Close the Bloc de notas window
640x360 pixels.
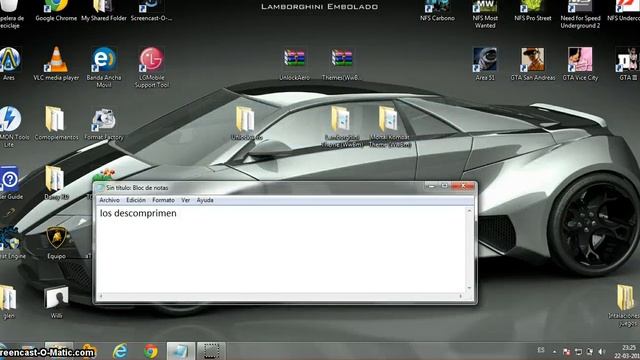[x=463, y=186]
